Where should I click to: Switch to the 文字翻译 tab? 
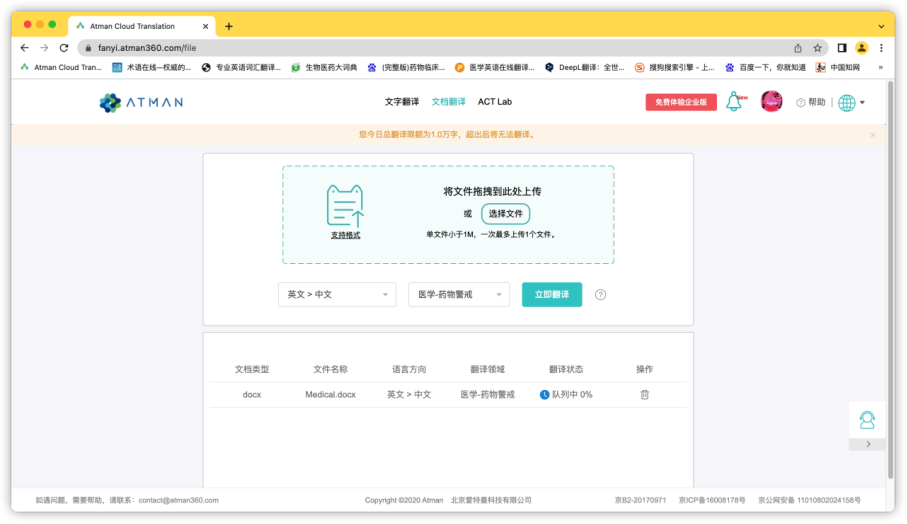point(401,102)
